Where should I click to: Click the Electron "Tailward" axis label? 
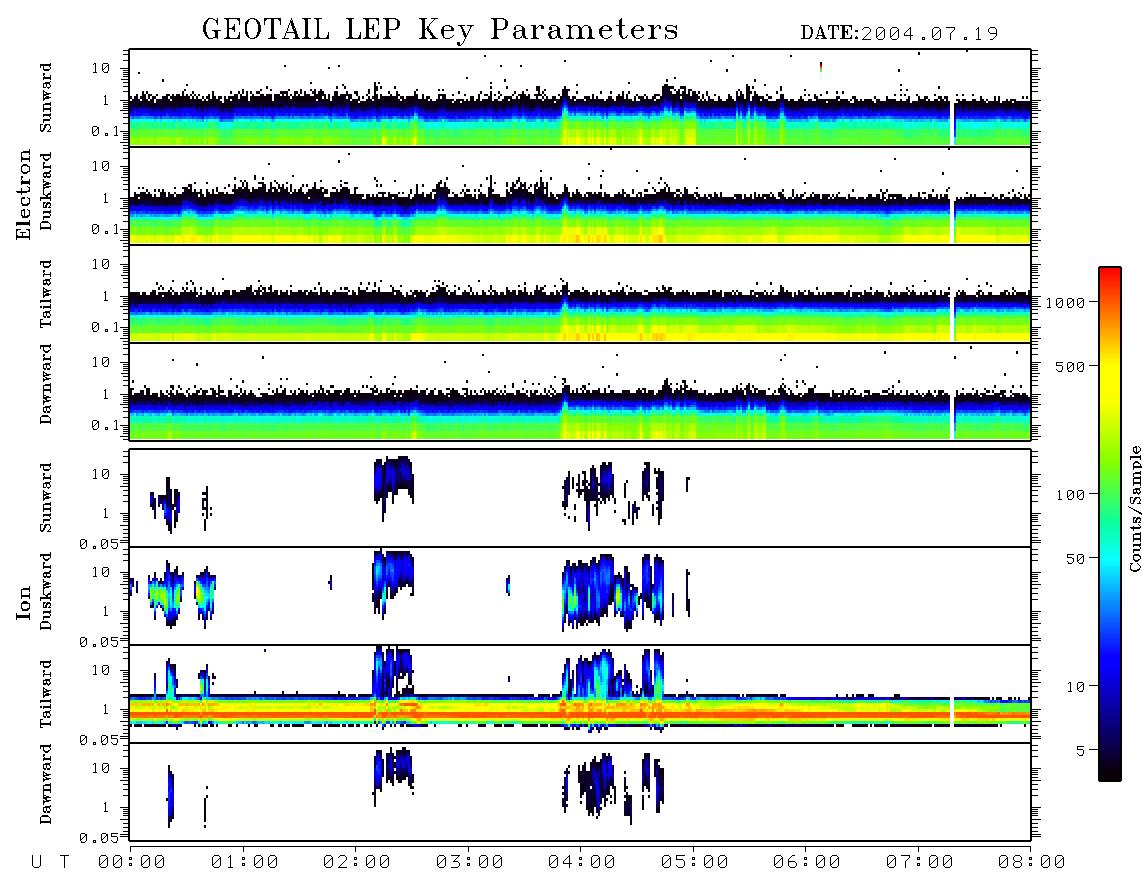coord(46,294)
